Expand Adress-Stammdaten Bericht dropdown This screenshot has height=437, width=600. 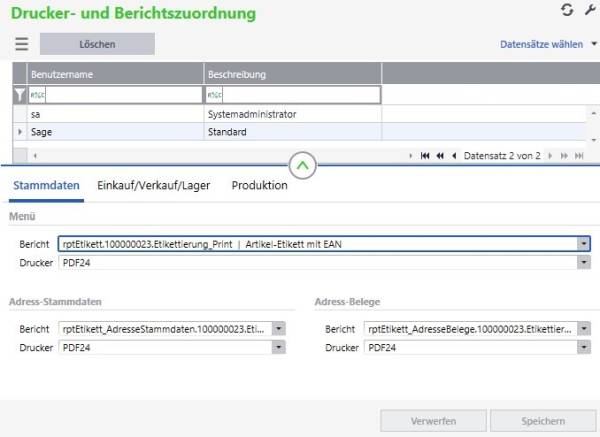[x=279, y=329]
